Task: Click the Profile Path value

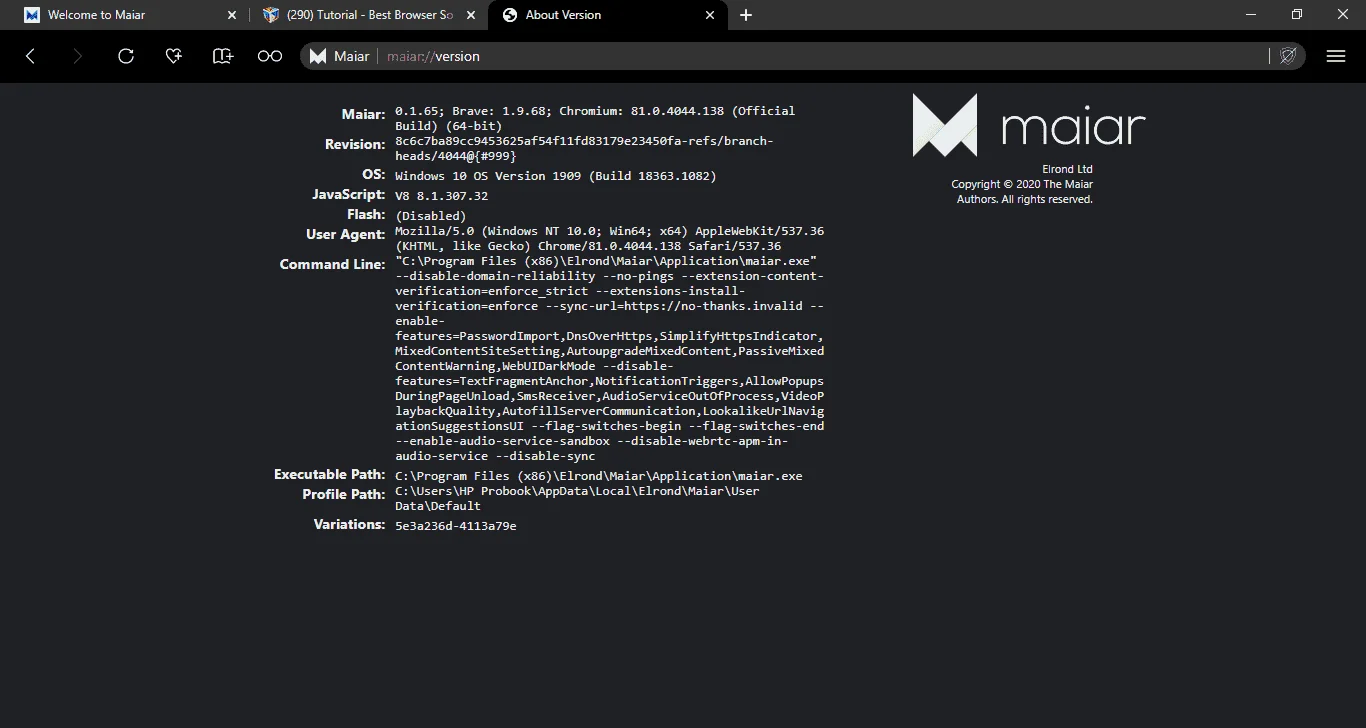Action: click(577, 498)
